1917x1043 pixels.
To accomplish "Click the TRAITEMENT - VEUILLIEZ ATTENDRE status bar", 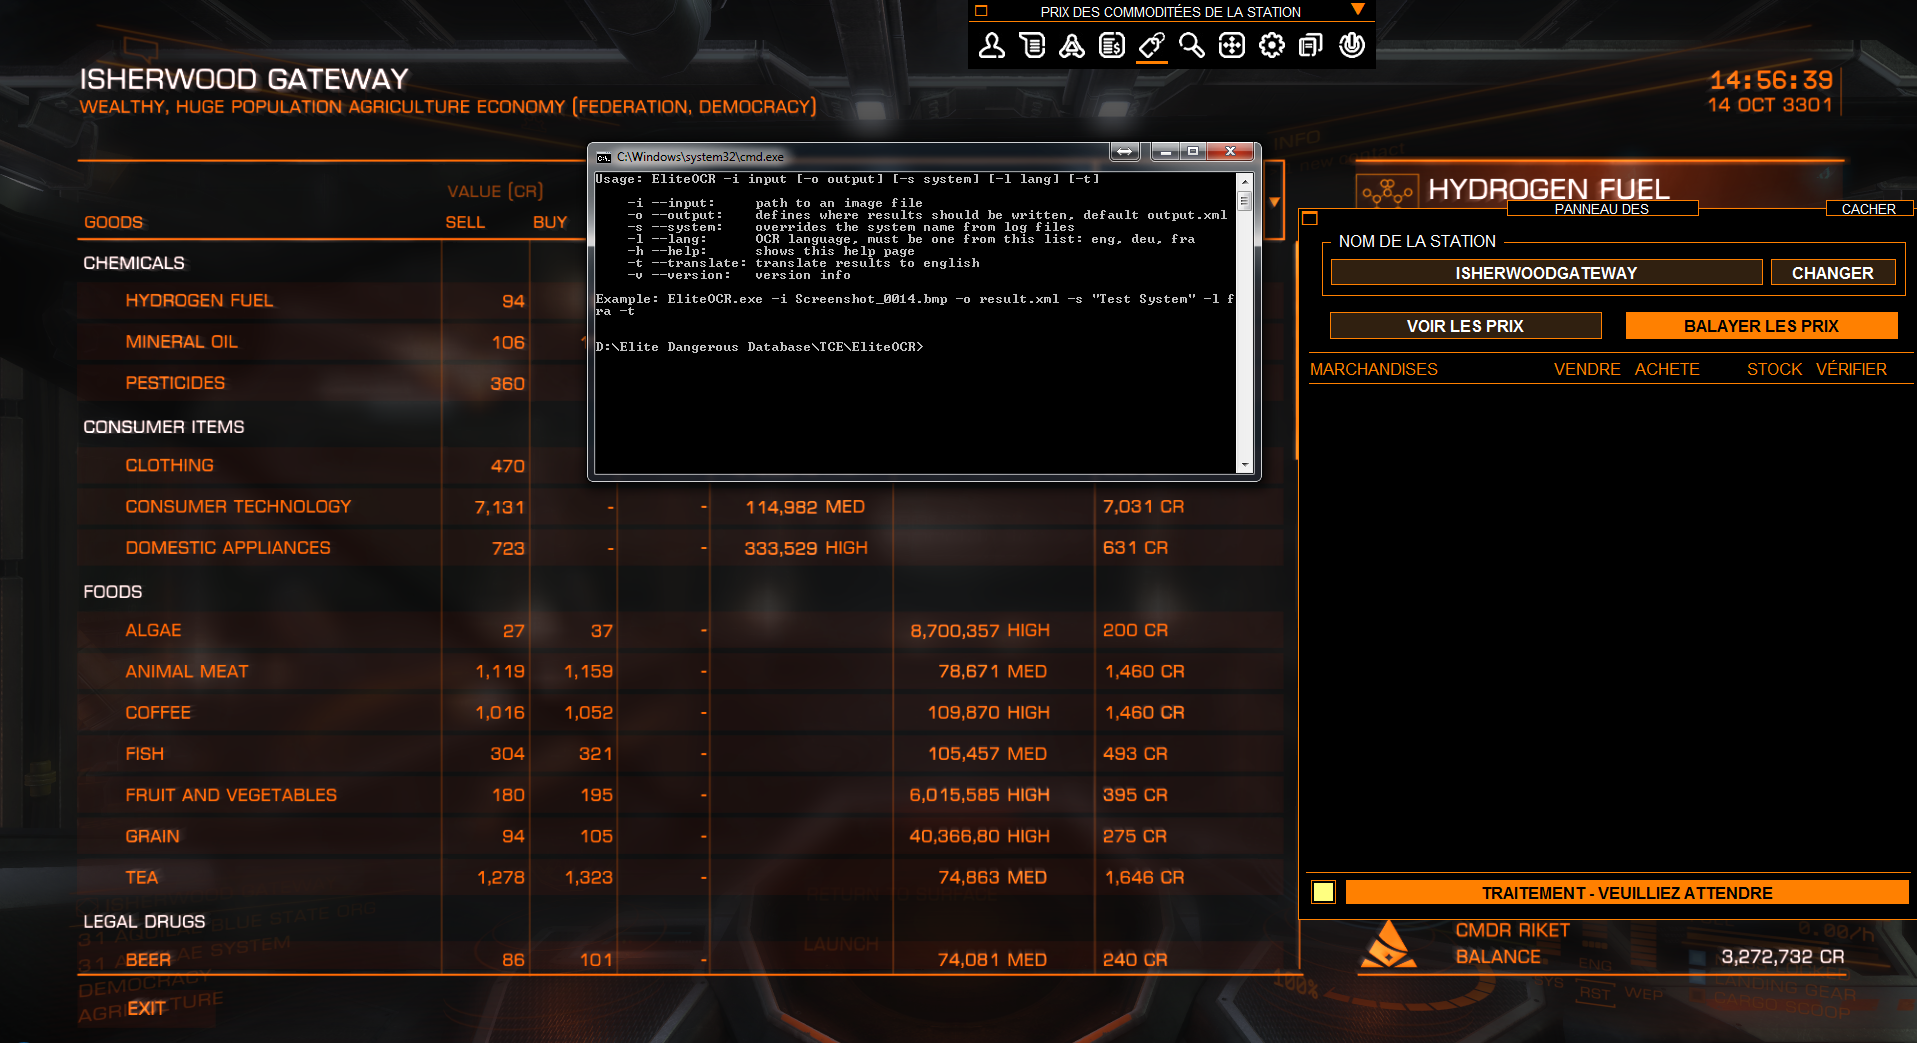I will click(1627, 892).
